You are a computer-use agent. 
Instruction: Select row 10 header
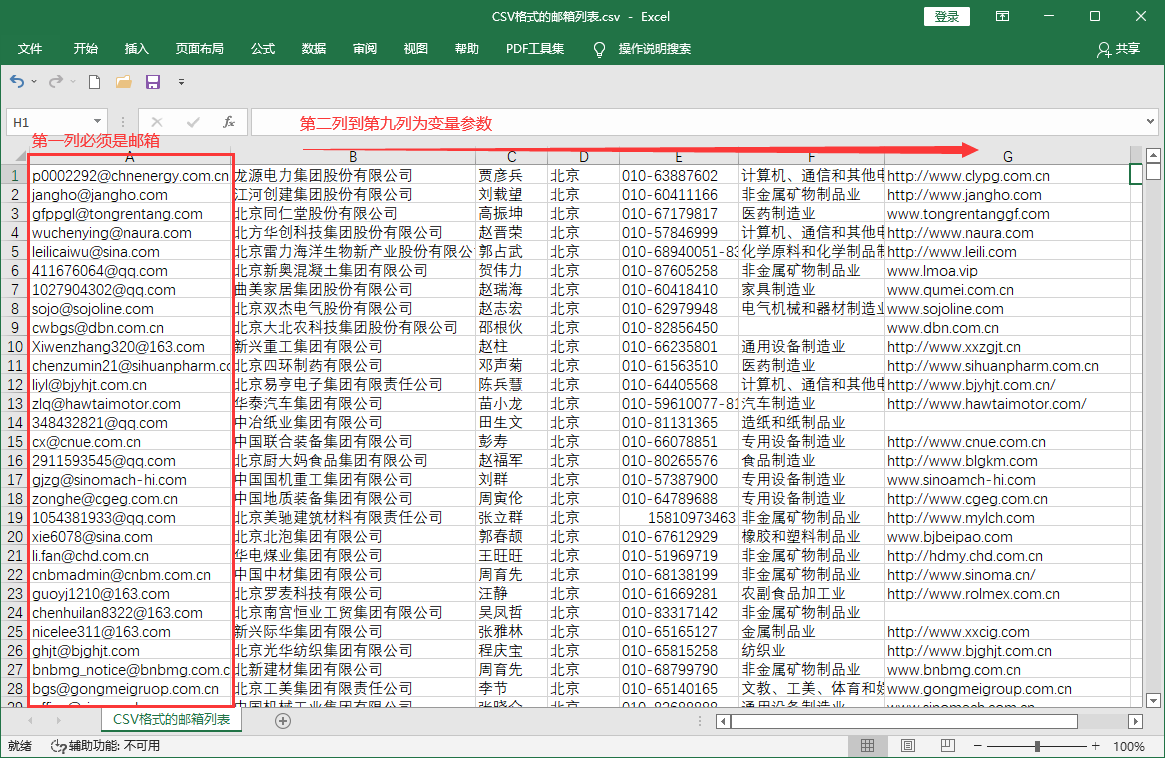point(14,347)
